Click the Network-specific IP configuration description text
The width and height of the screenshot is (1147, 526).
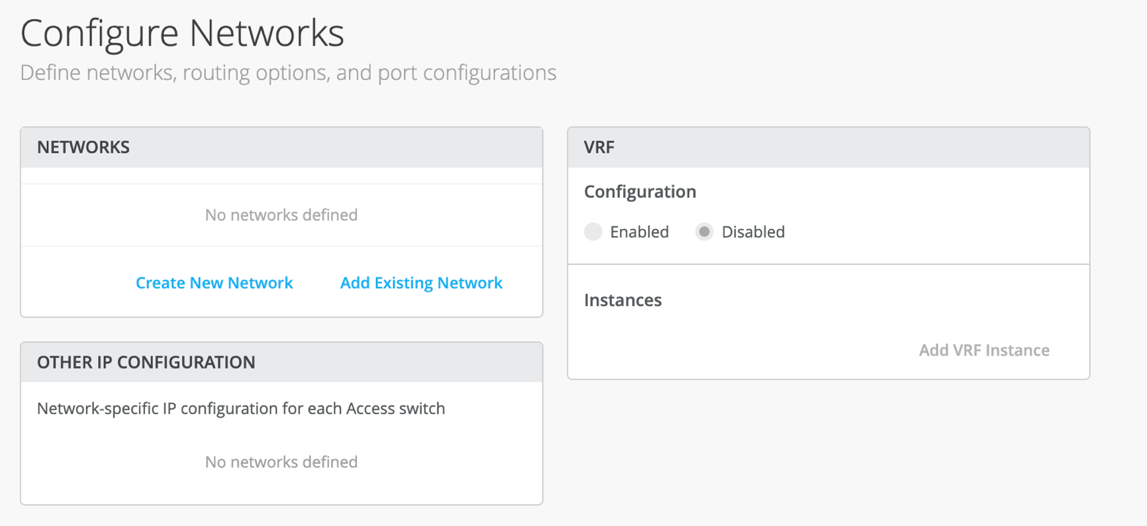pos(241,408)
